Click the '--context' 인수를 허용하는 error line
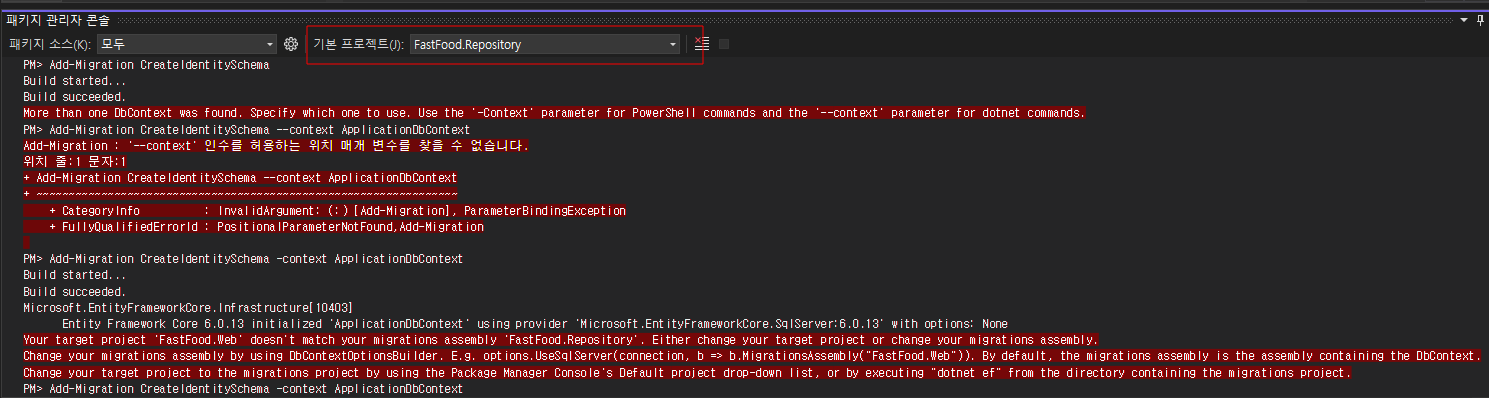Viewport: 1489px width, 398px height. pos(276,146)
